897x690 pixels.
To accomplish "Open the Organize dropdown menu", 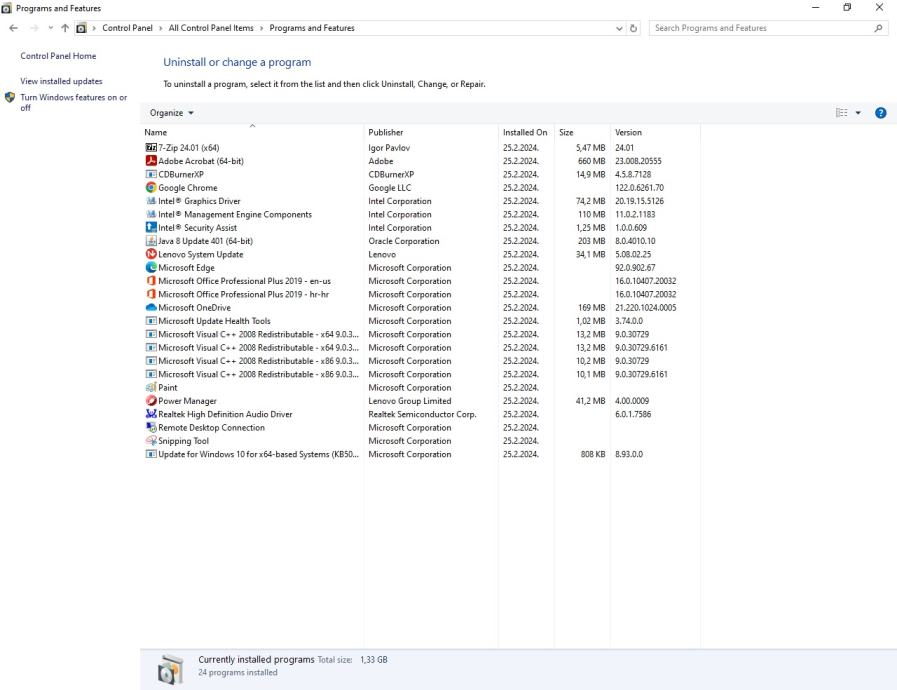I will [x=172, y=113].
